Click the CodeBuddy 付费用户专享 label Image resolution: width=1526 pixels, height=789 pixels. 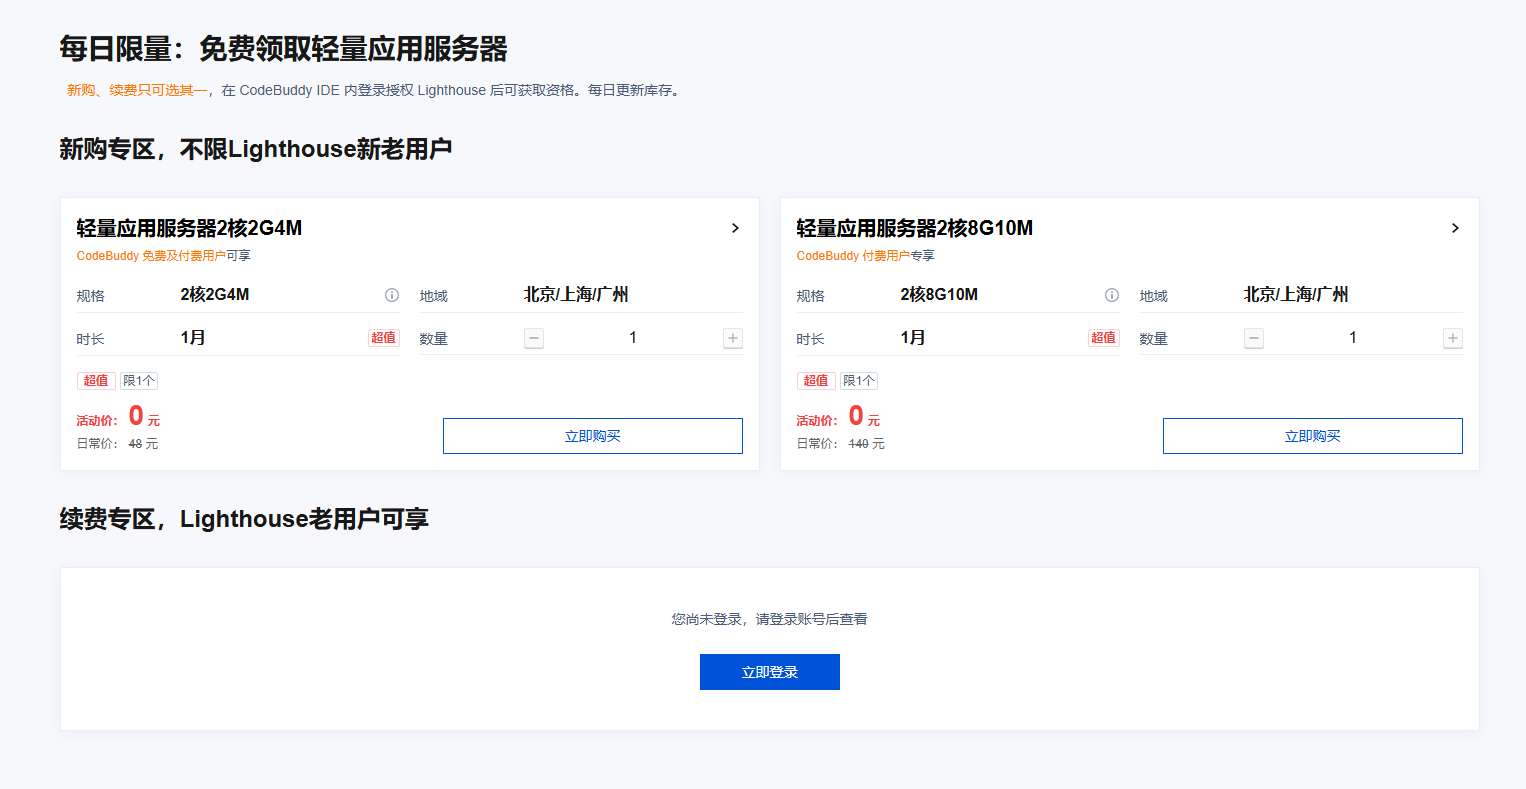[866, 255]
